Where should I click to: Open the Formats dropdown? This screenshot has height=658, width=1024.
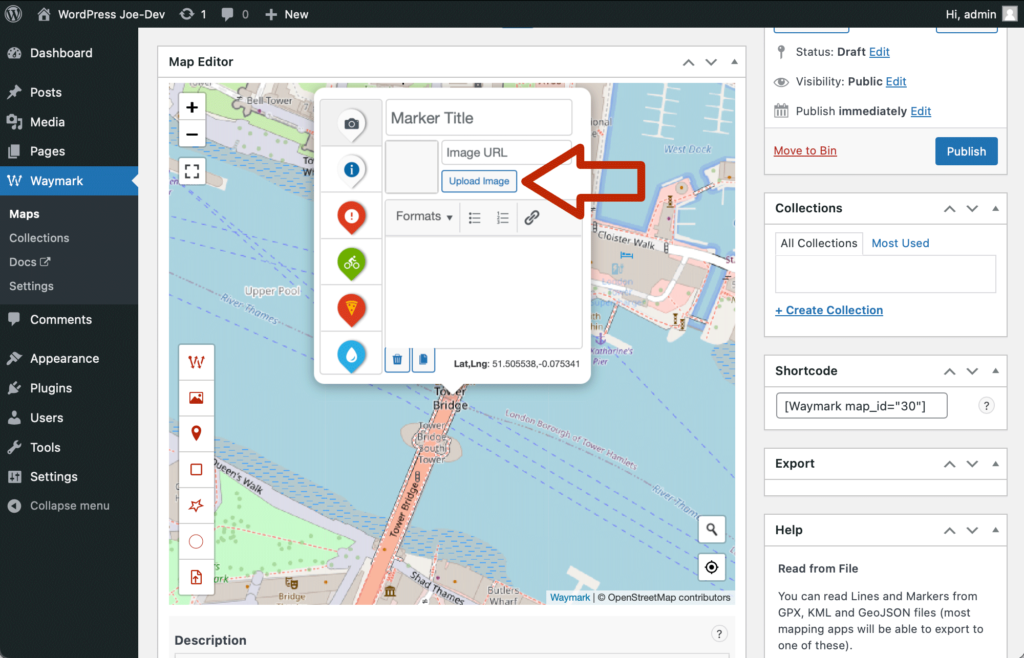point(424,217)
